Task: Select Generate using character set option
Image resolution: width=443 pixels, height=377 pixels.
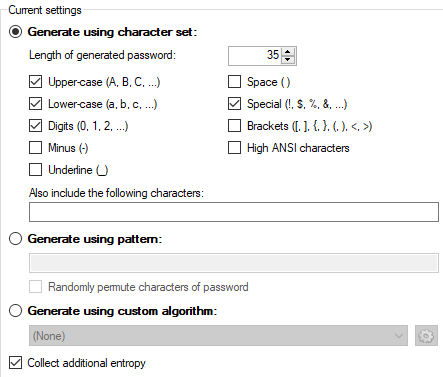Action: click(15, 32)
